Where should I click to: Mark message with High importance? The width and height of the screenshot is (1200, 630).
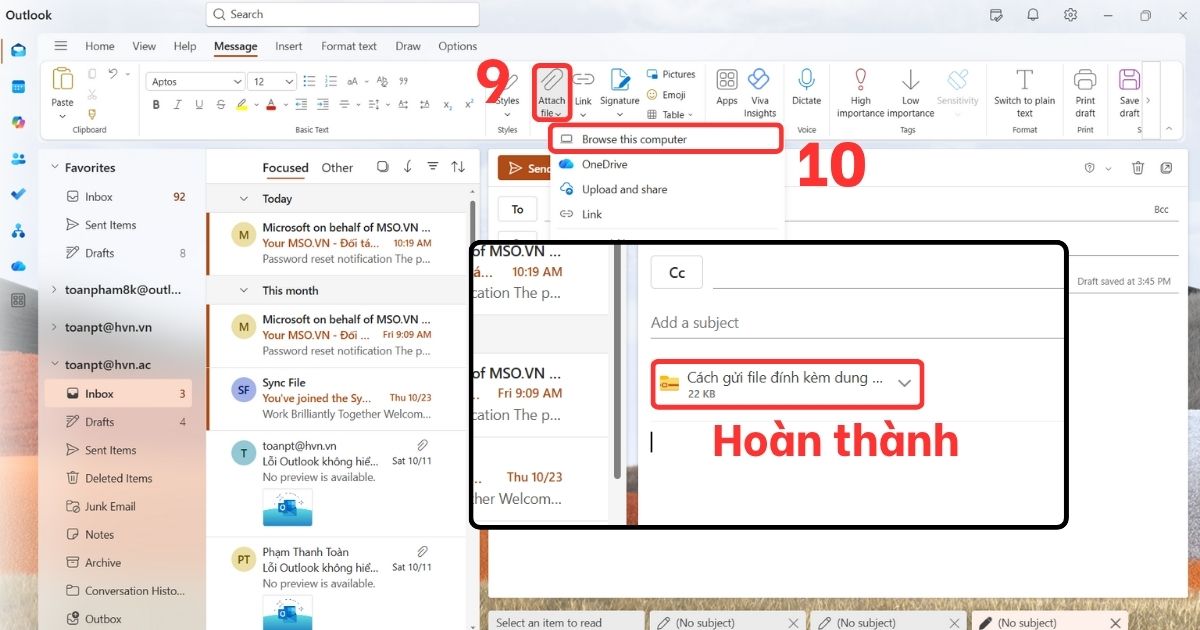(860, 90)
